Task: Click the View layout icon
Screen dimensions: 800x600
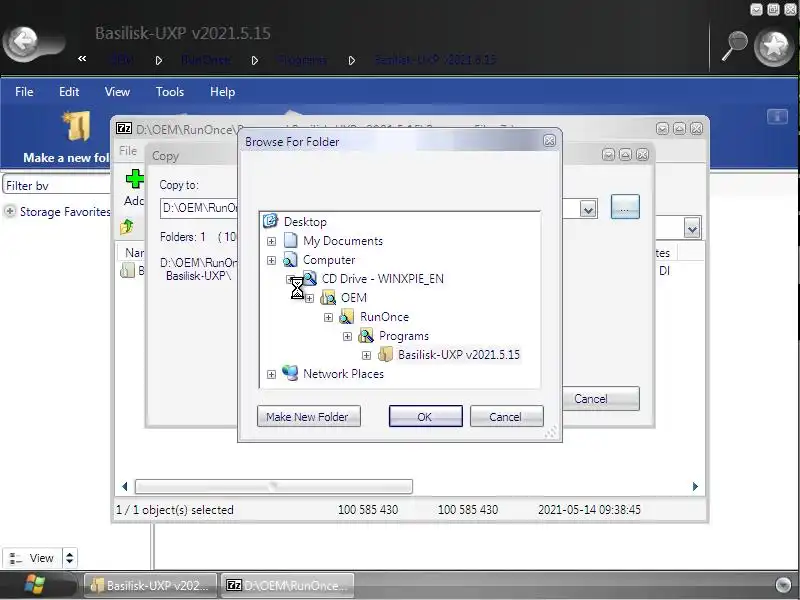Action: pyautogui.click(x=16, y=558)
